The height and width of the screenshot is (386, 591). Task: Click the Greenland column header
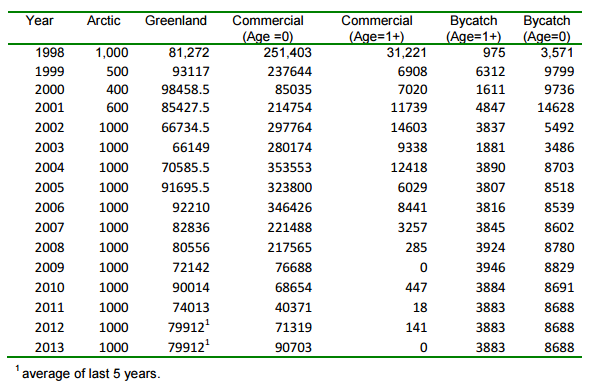tap(176, 21)
